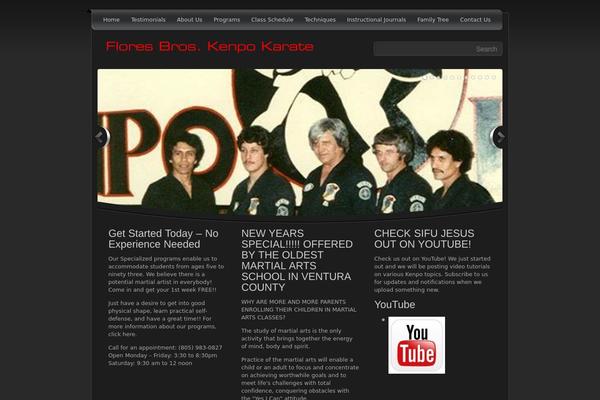Click the 'Saturday: 9:30 am to 12 noon' text

point(150,363)
